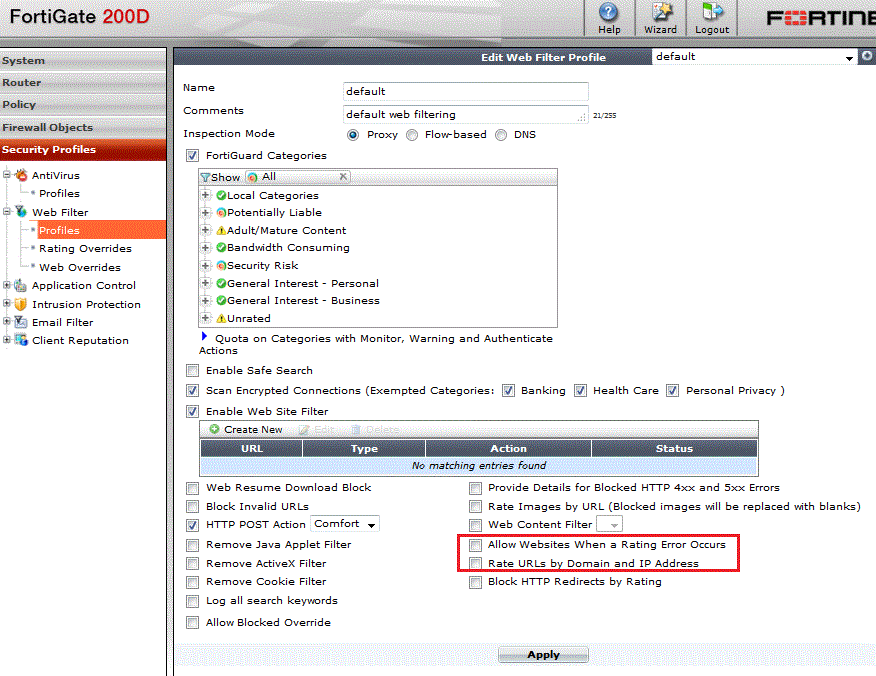Viewport: 876px width, 676px height.
Task: Expand Application Control tree node
Action: click(7, 285)
